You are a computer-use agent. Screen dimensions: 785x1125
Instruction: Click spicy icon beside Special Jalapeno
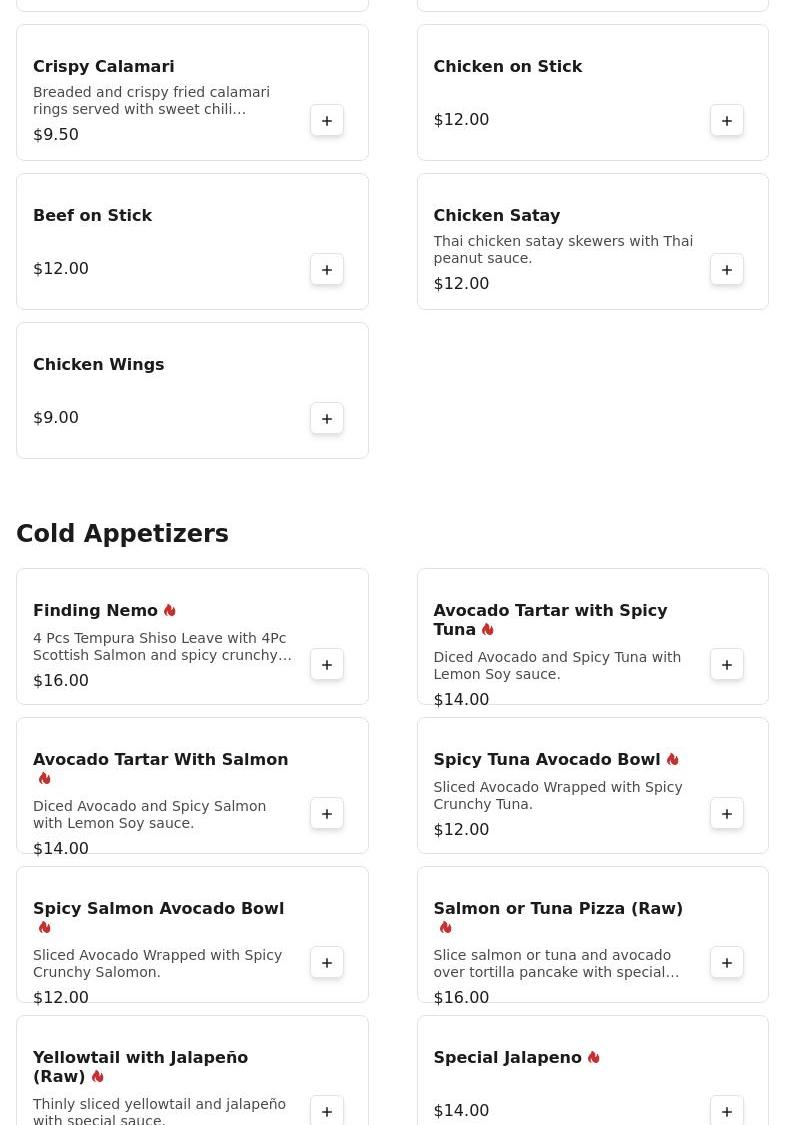coord(594,1057)
